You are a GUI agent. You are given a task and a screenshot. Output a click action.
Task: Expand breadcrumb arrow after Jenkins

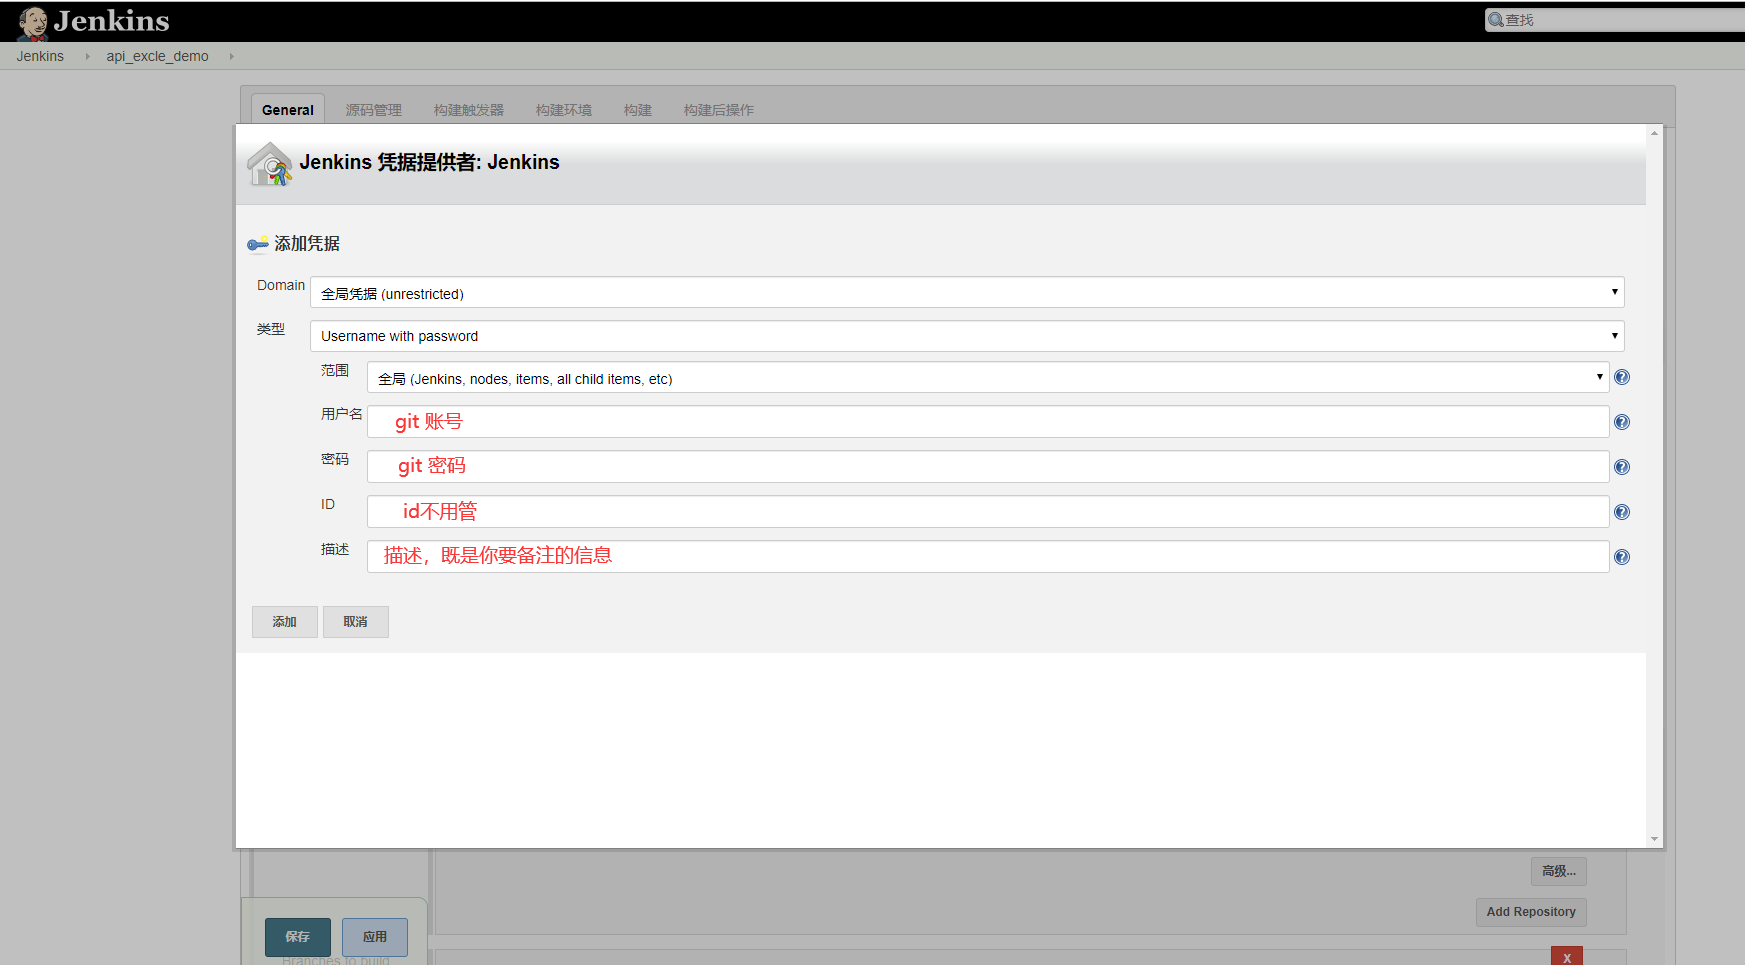coord(88,56)
